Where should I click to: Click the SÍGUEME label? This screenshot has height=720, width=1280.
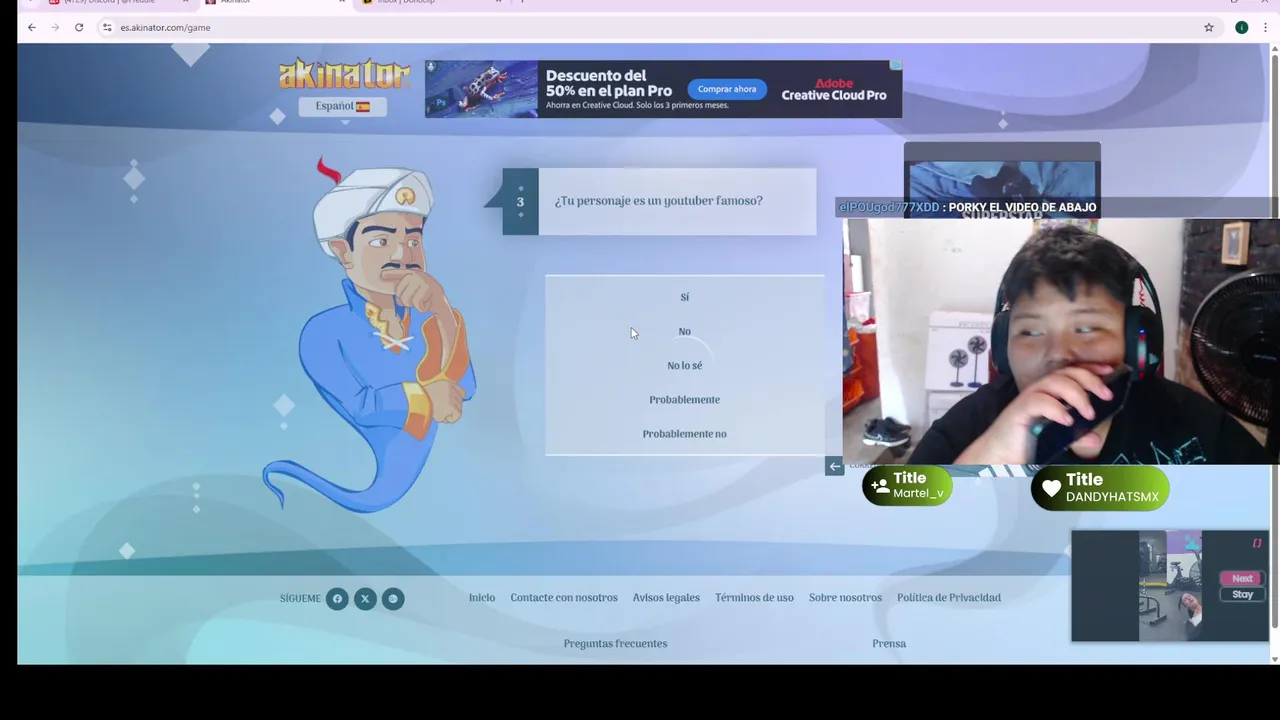coord(300,598)
